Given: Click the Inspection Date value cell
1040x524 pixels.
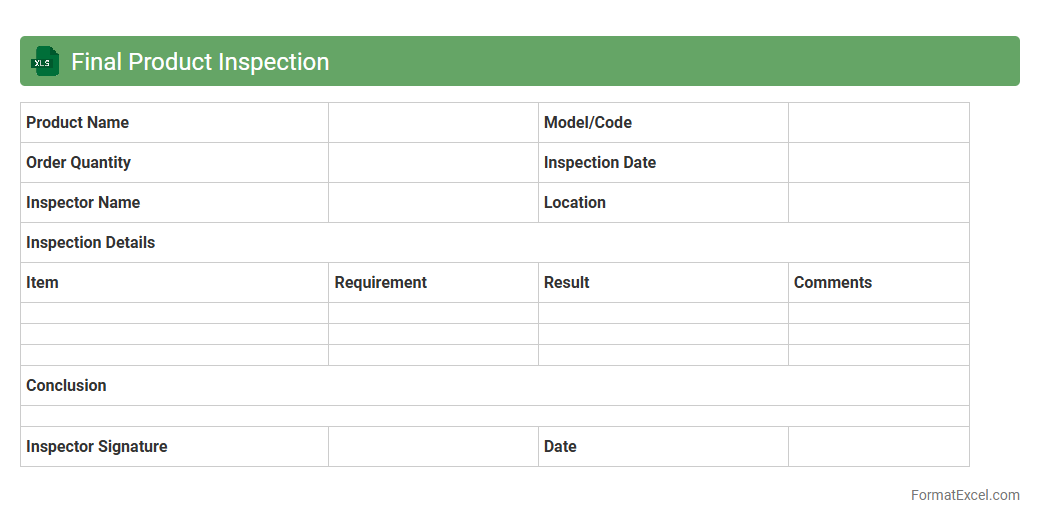Looking at the screenshot, I should [878, 163].
